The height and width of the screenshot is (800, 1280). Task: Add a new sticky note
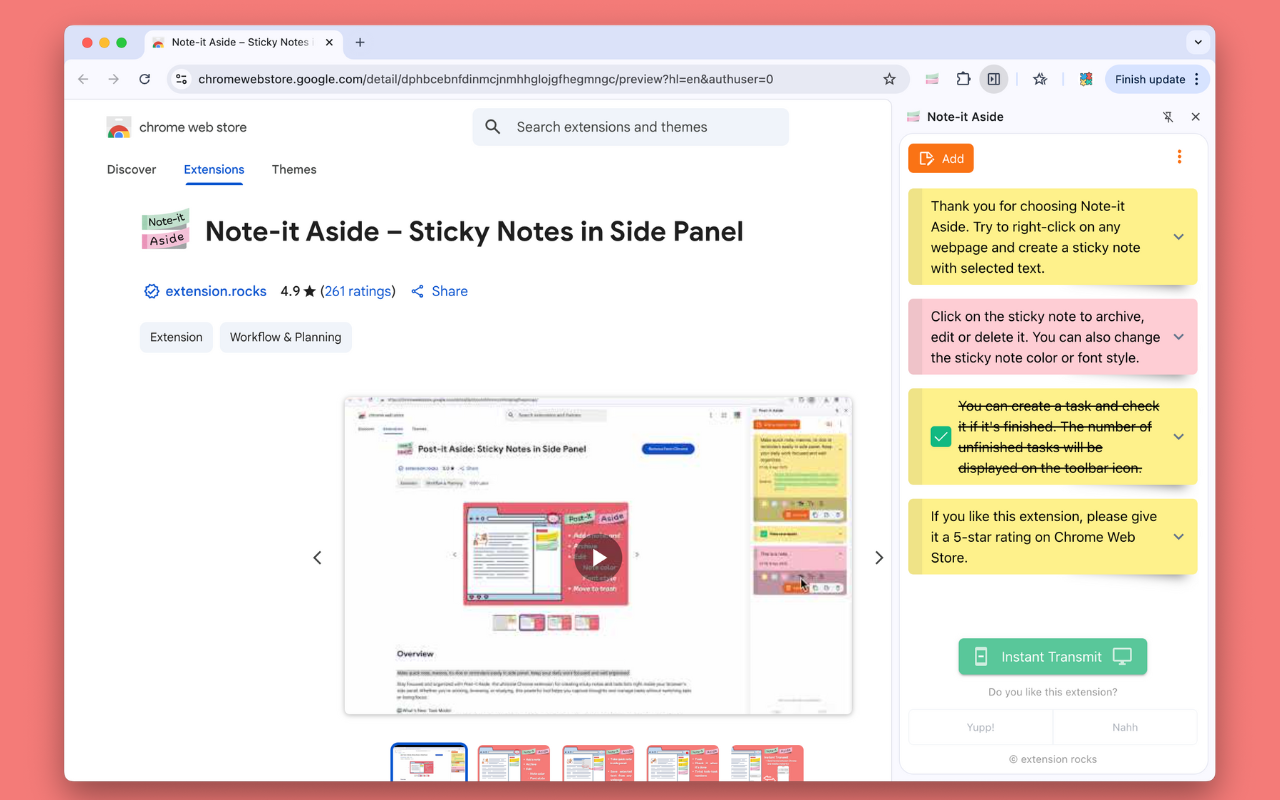point(941,158)
